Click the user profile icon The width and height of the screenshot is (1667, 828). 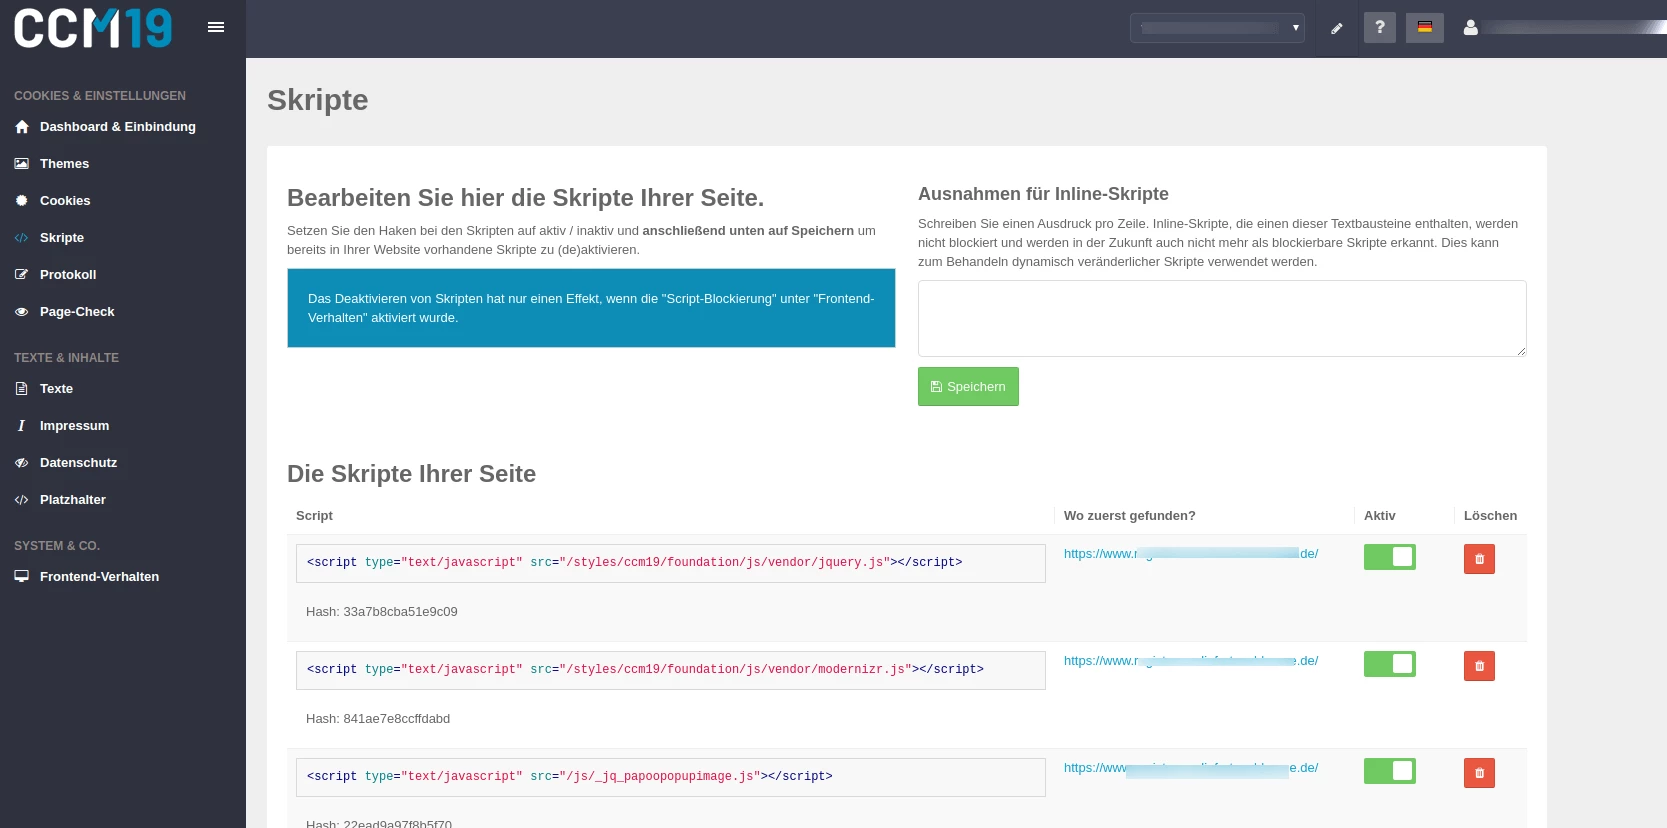tap(1470, 28)
